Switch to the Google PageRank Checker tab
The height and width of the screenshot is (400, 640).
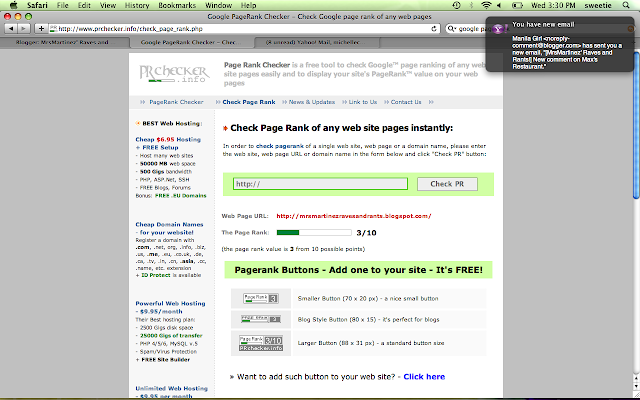191,42
